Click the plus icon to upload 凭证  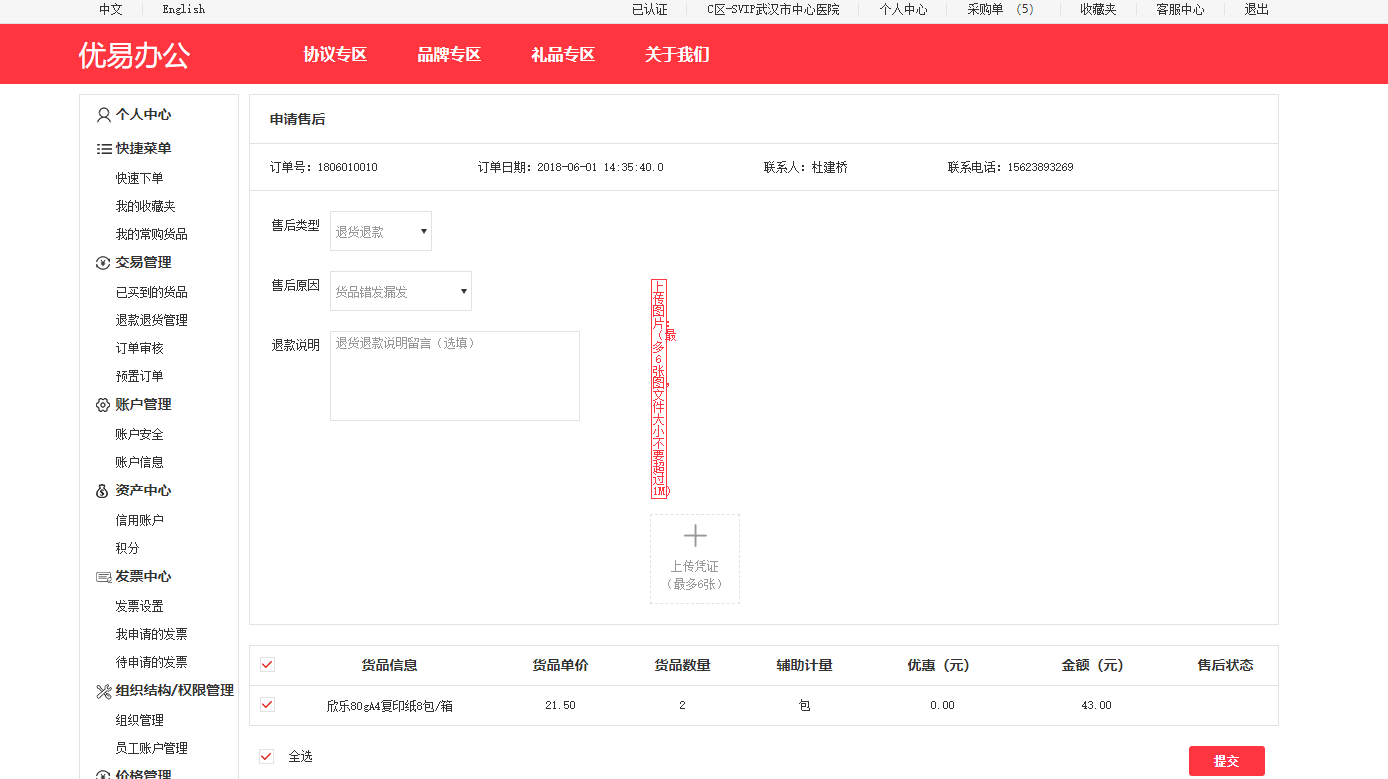pos(695,536)
